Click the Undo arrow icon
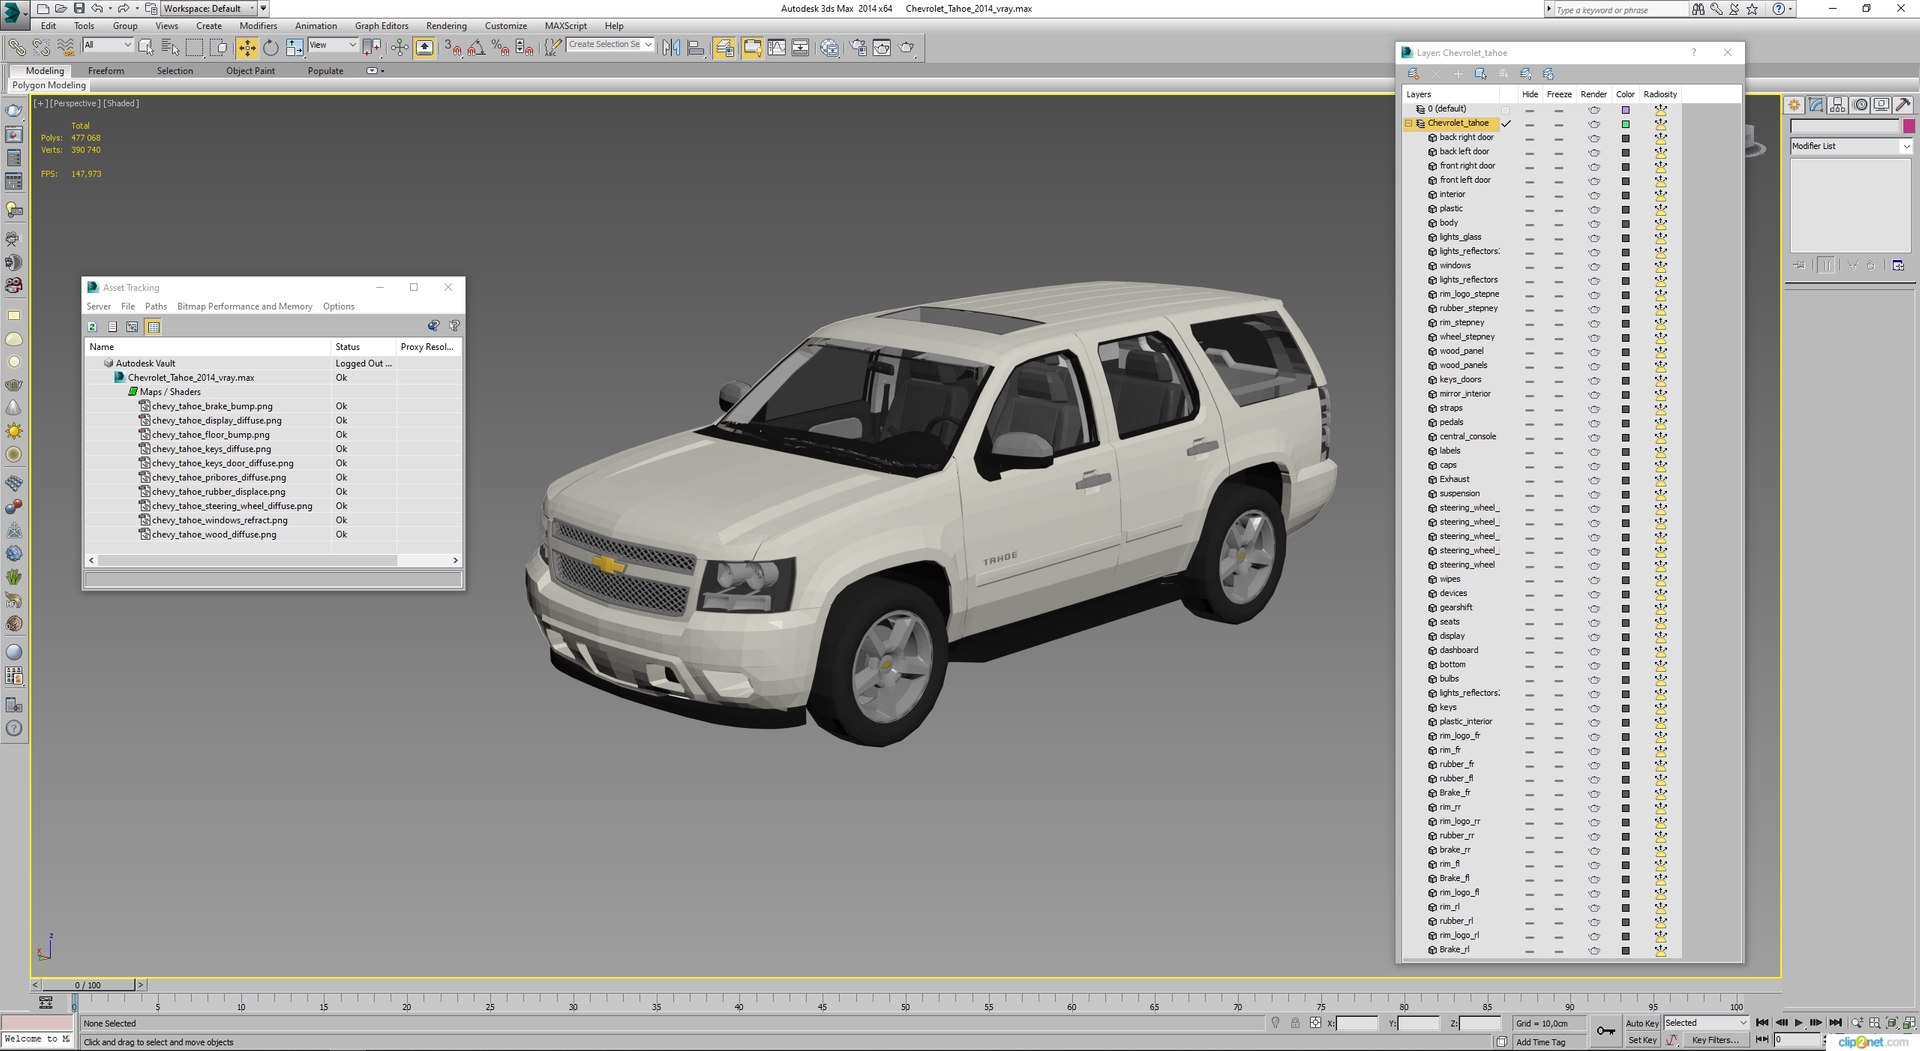 [97, 8]
